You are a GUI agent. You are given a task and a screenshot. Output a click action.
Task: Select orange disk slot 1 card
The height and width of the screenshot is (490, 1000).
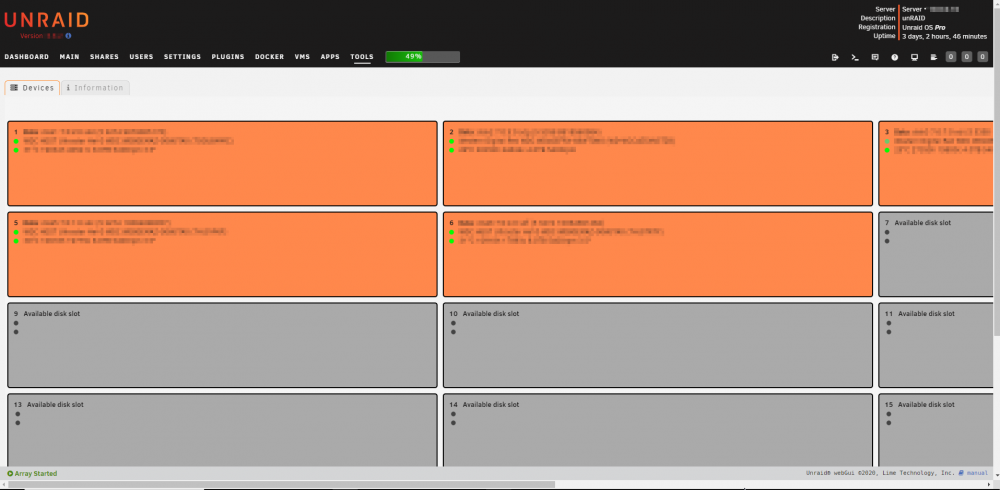click(222, 163)
